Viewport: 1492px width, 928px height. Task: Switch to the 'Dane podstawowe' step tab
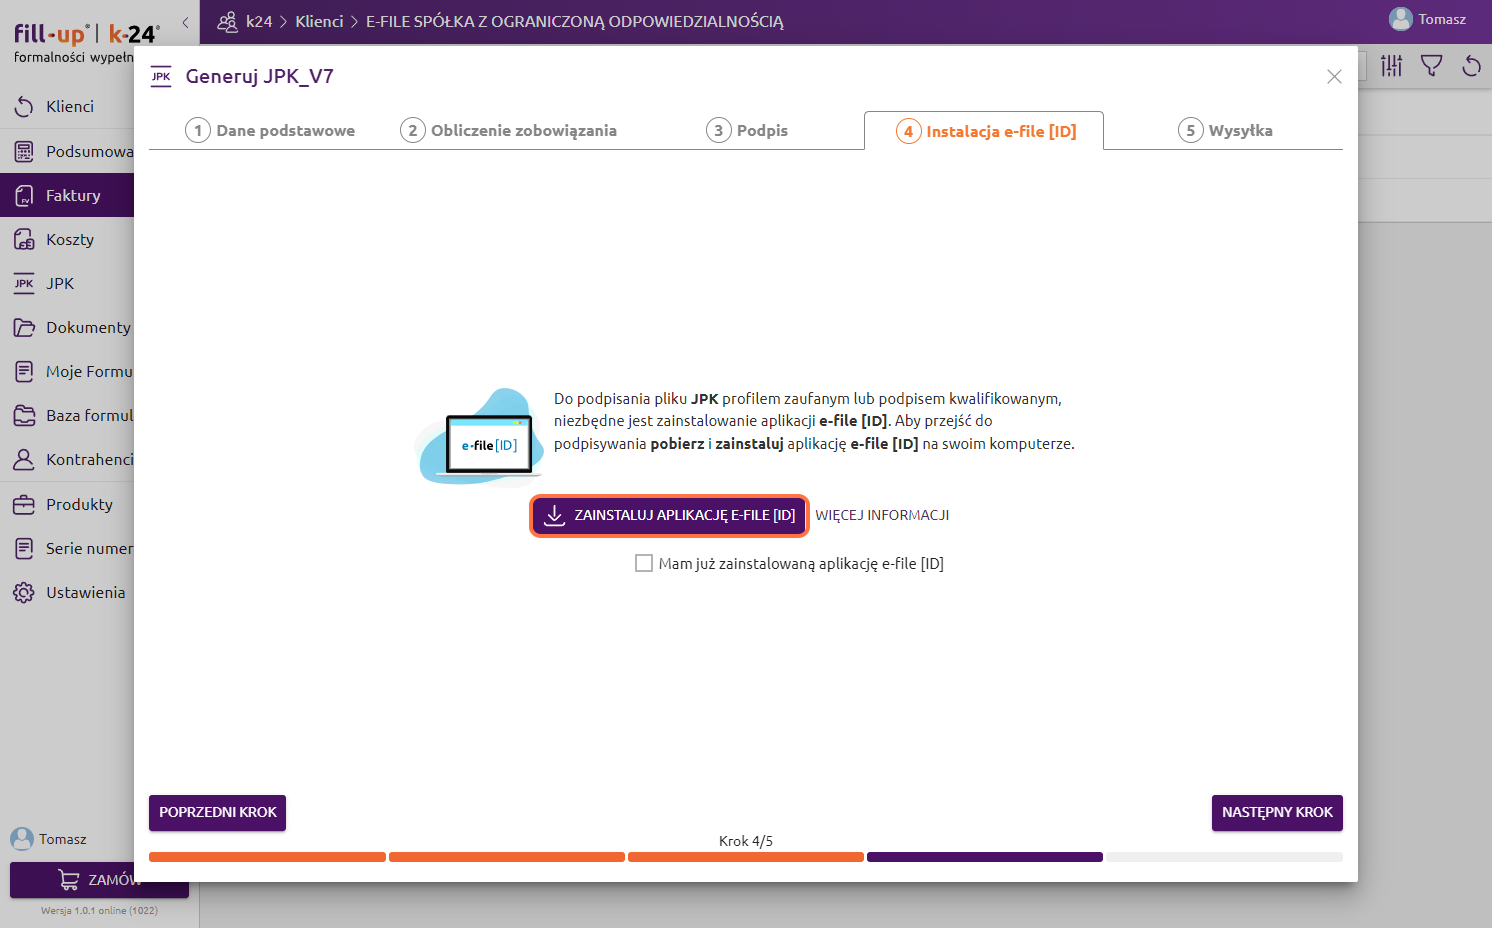click(270, 131)
